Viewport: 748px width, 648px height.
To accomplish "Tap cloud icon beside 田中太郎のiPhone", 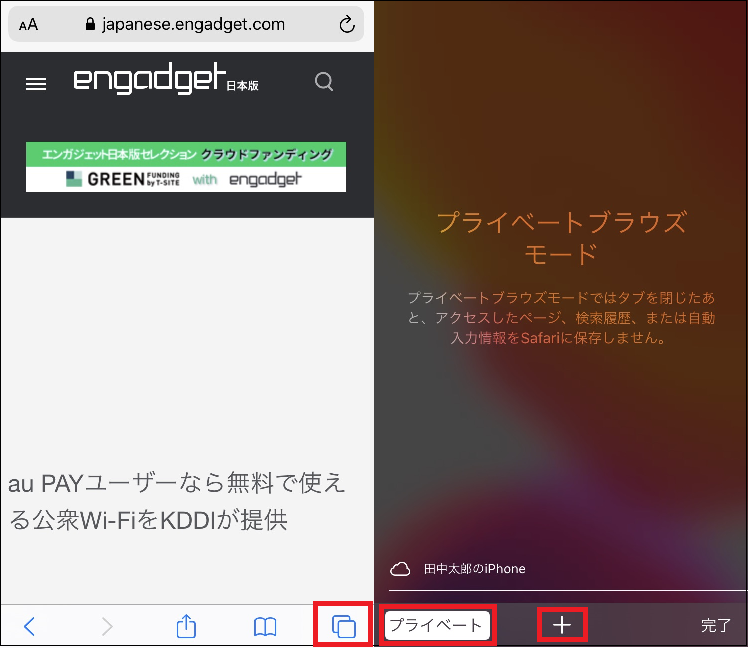I will [x=400, y=569].
